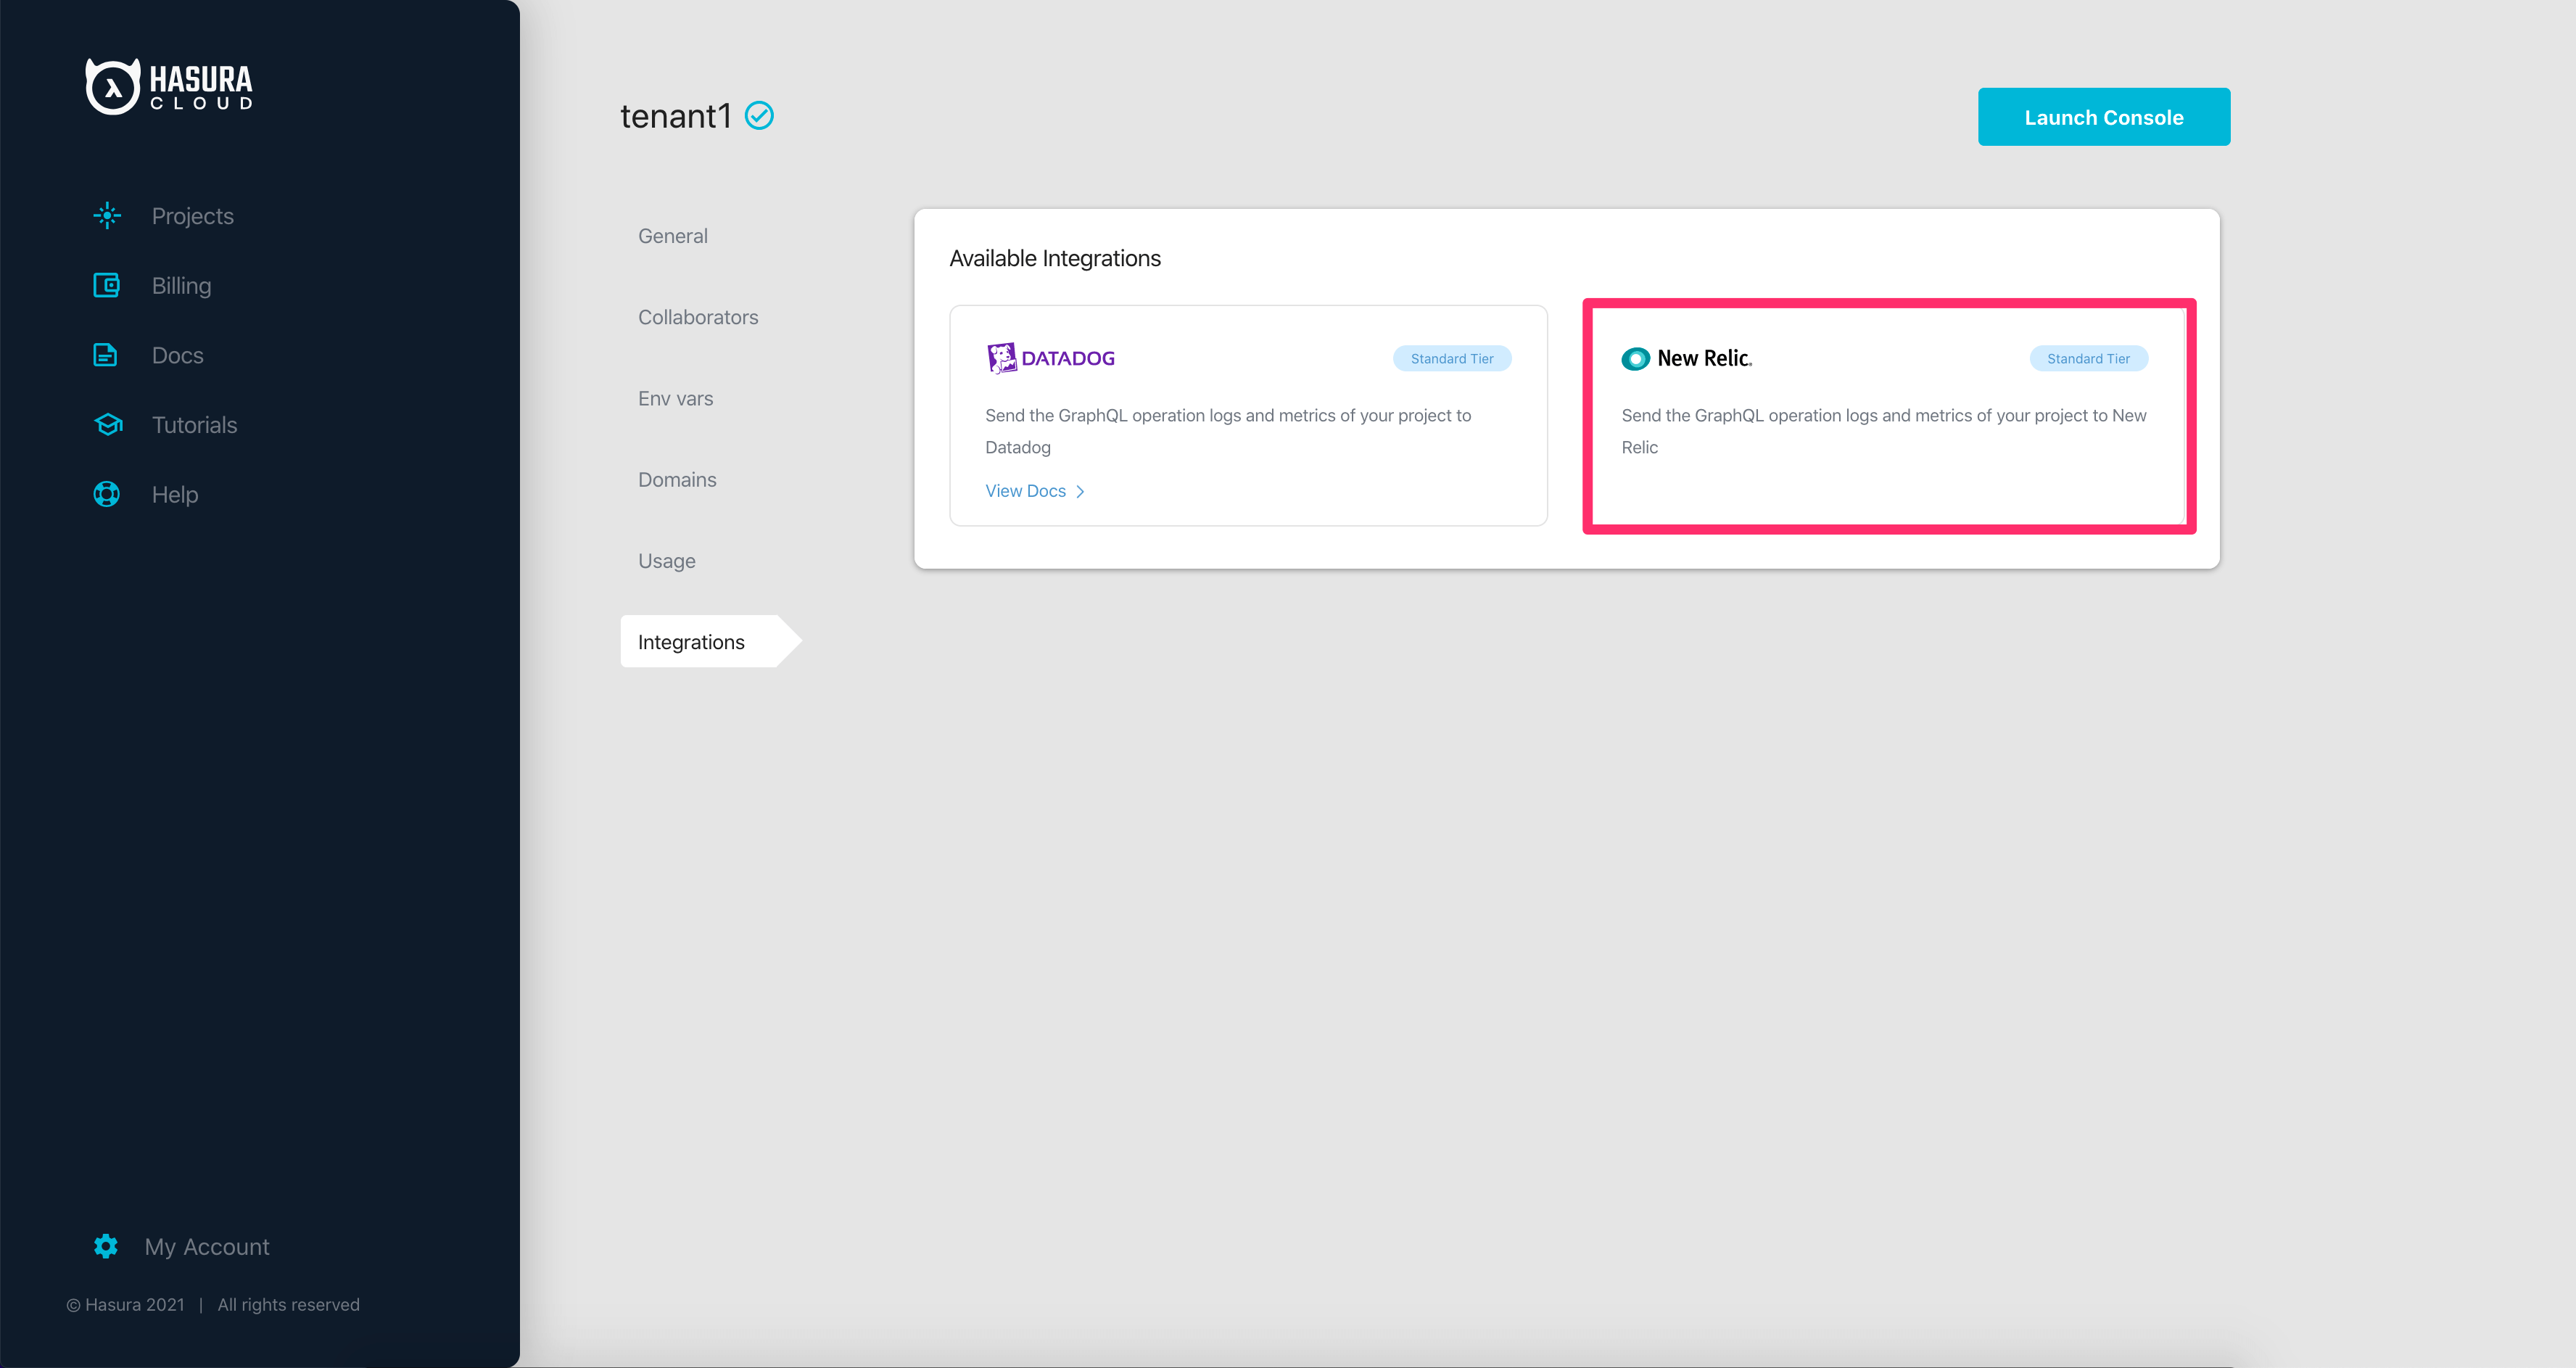Select the Integrations tab
This screenshot has height=1368, width=2576.
point(691,642)
